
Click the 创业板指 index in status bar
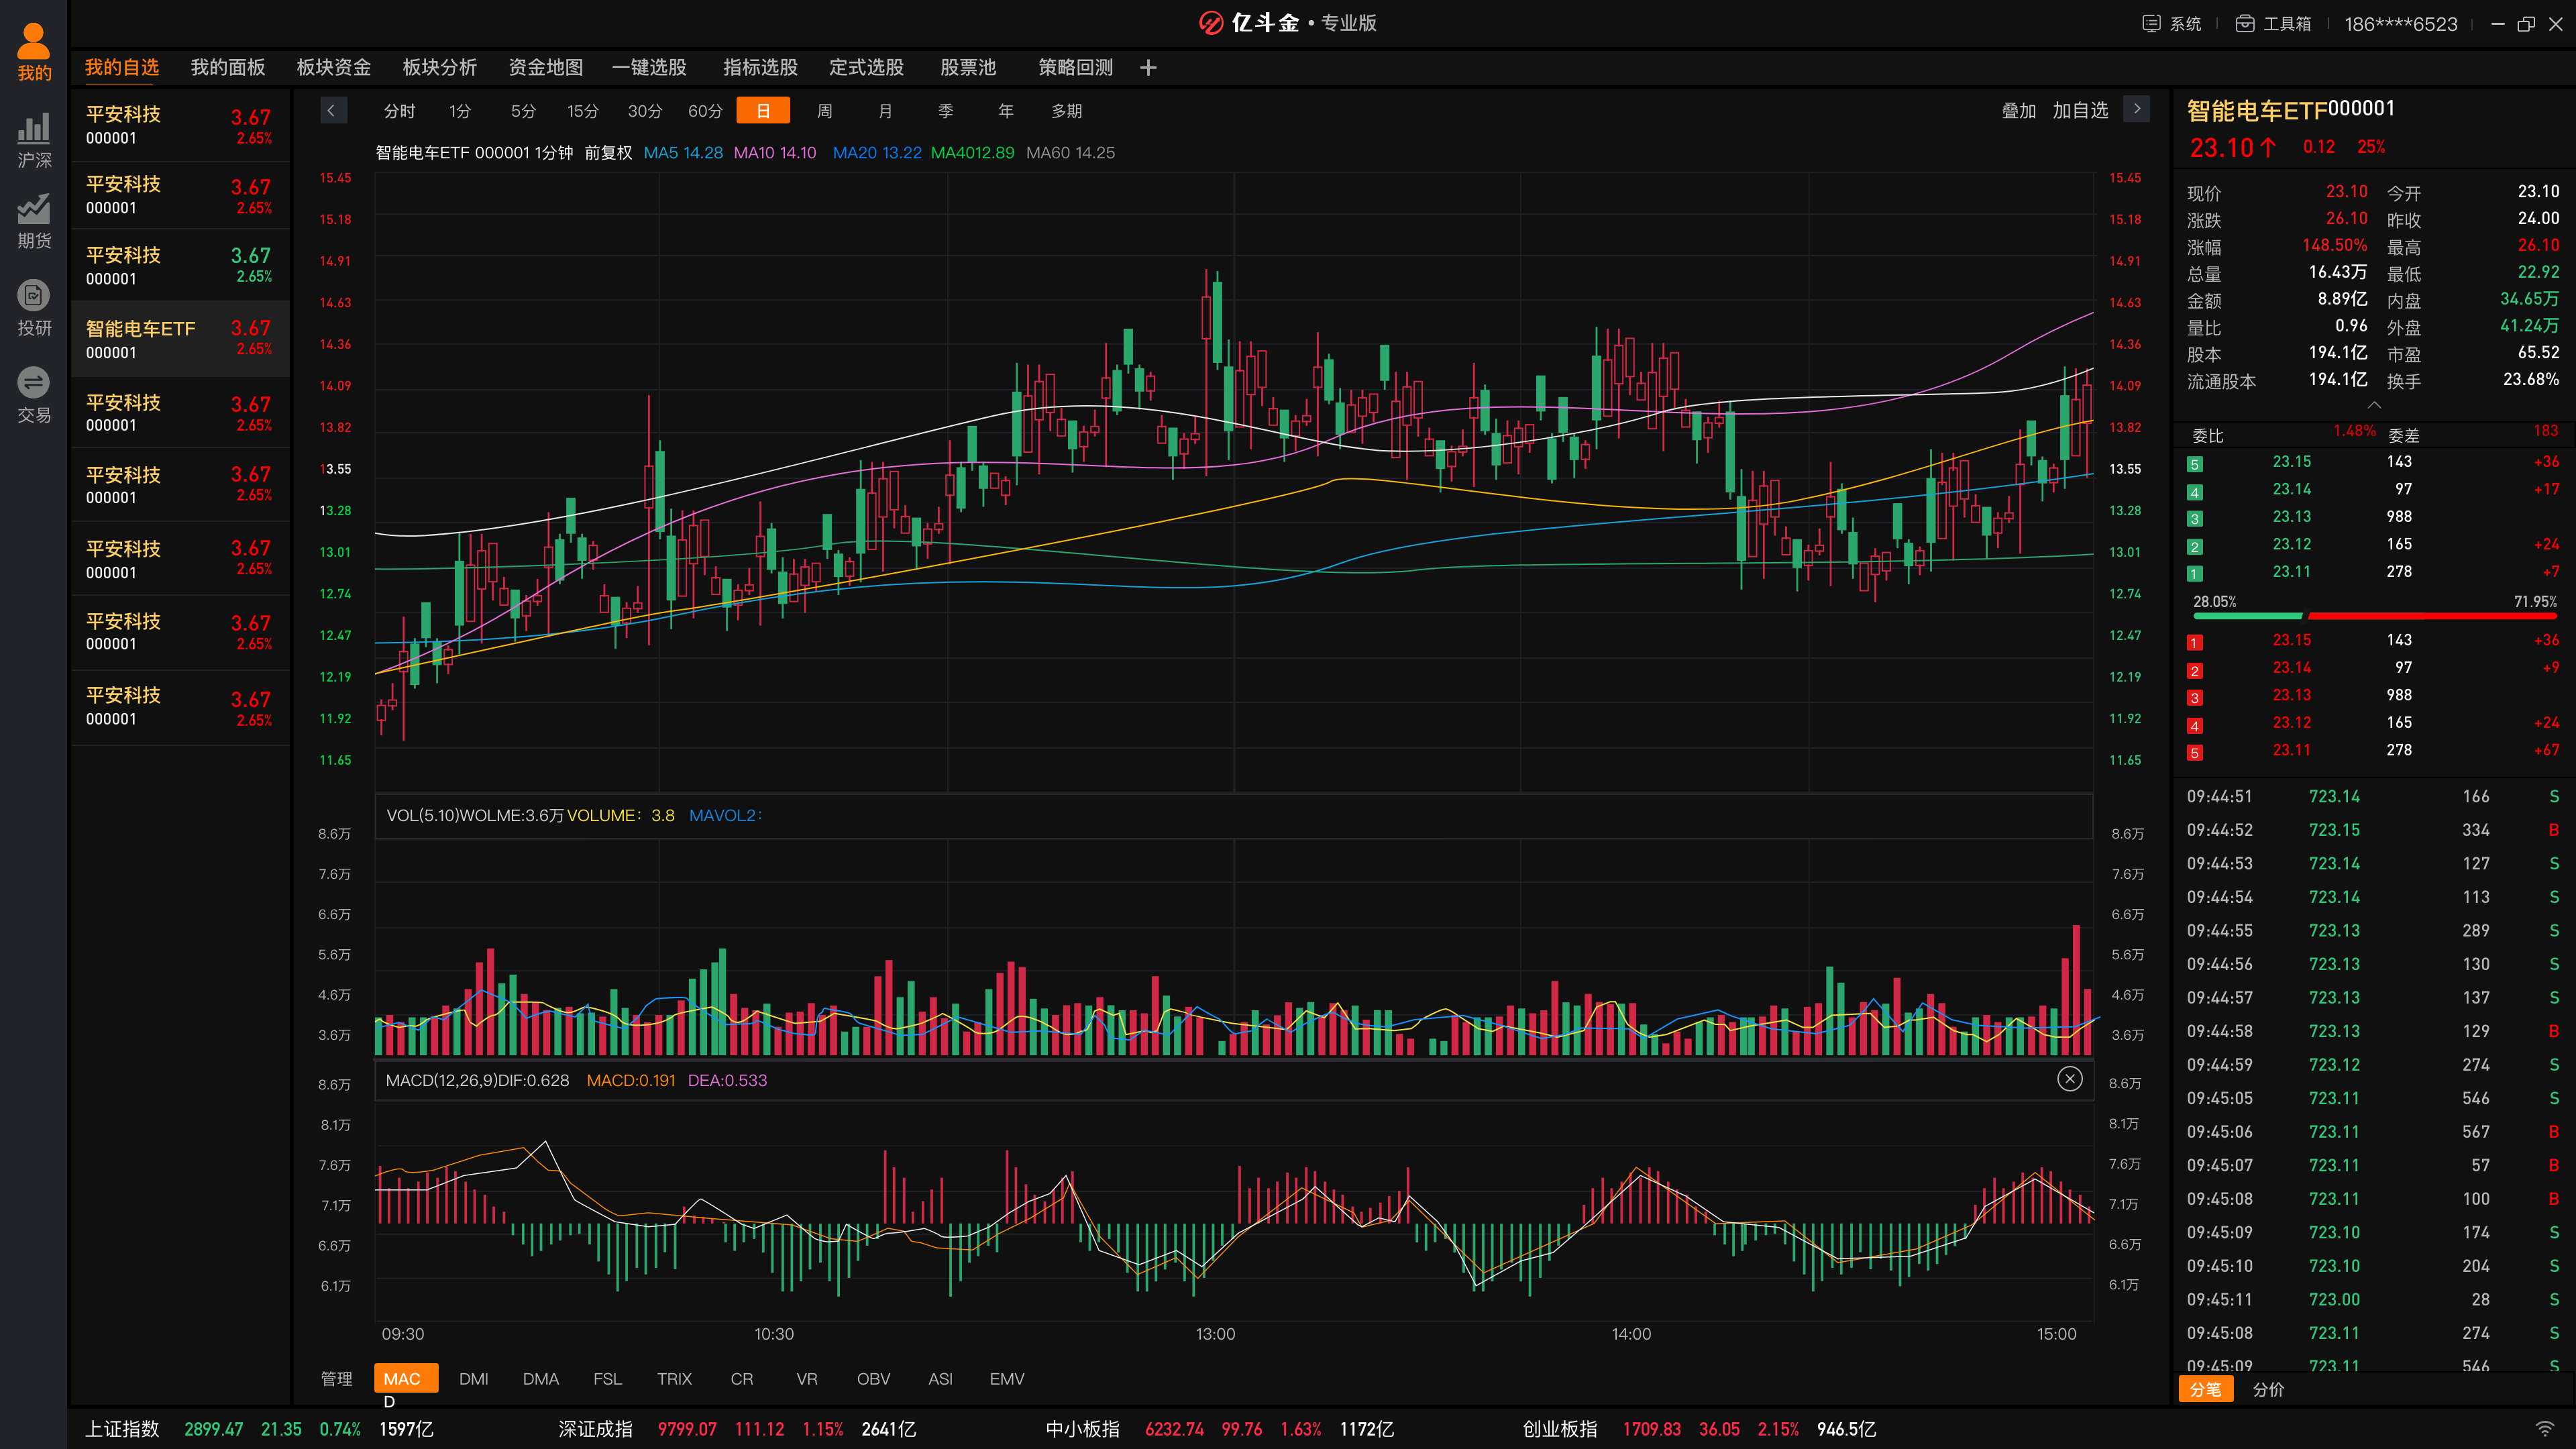point(1560,1429)
